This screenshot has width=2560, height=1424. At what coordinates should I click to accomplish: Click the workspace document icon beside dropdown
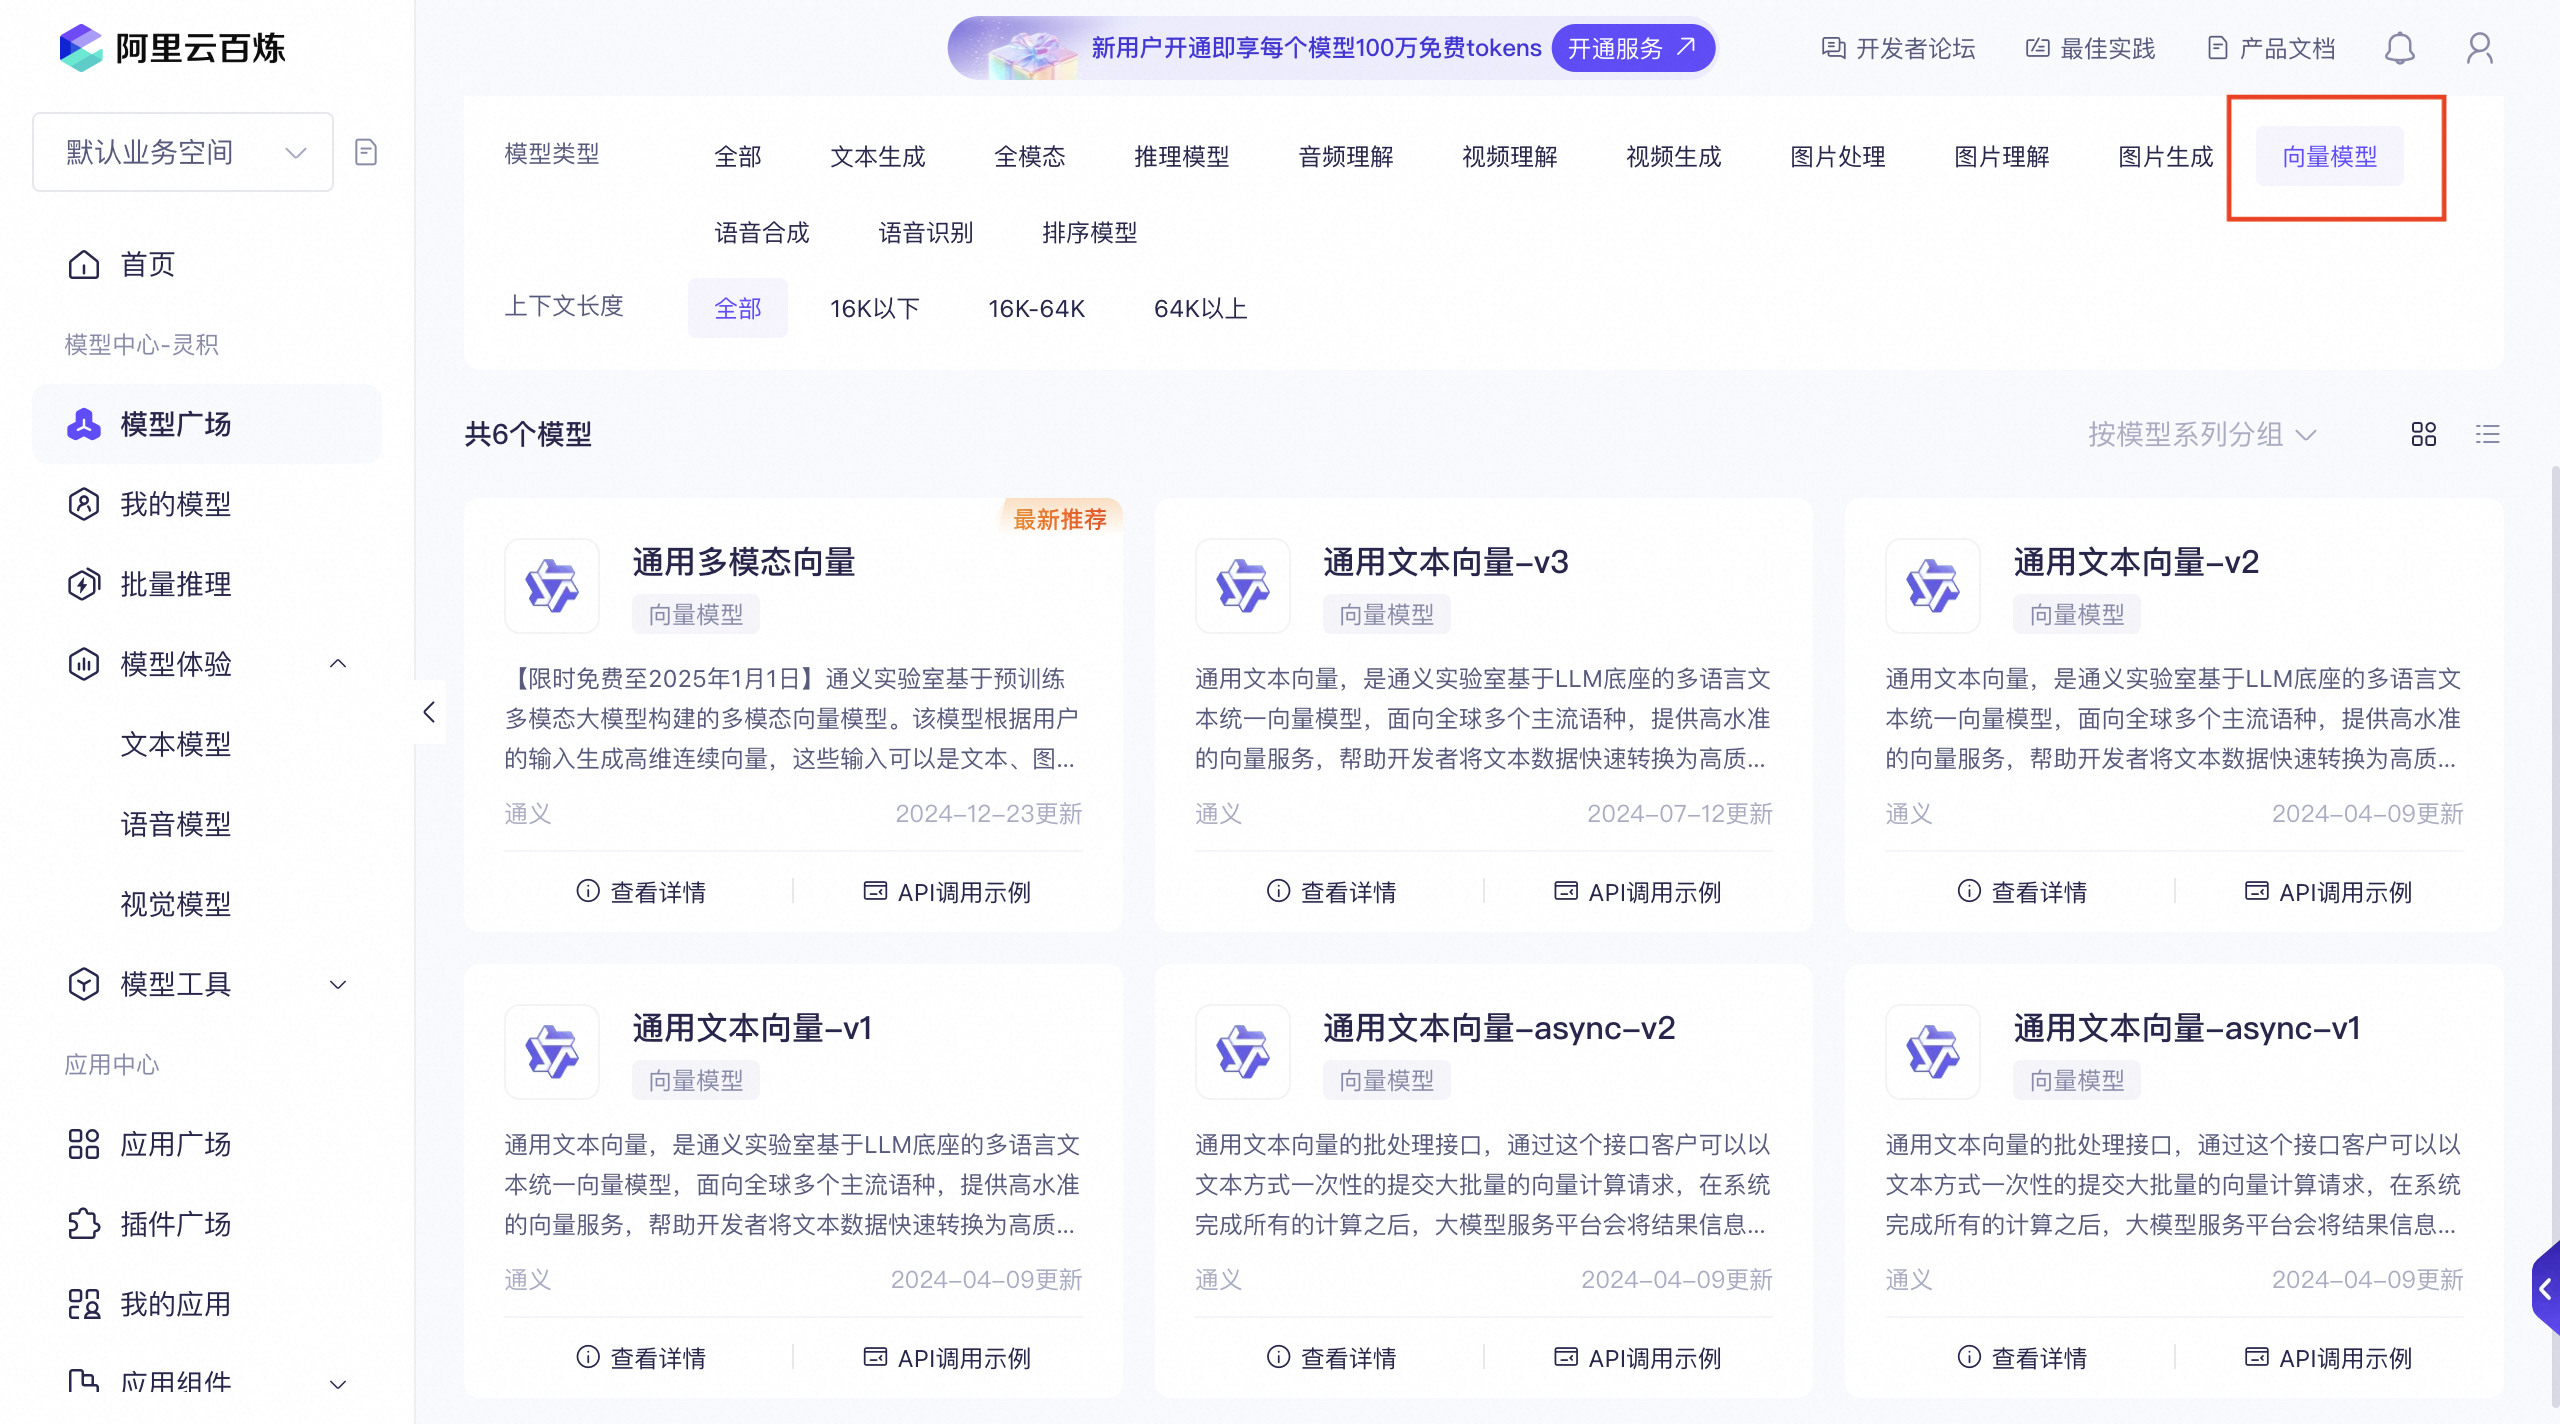tap(366, 152)
